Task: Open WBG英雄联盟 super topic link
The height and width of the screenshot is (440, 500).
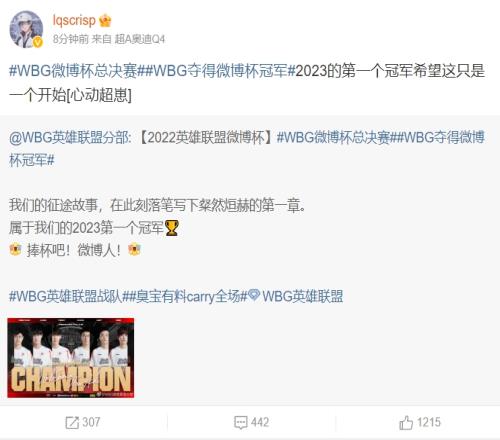Action: 303,296
